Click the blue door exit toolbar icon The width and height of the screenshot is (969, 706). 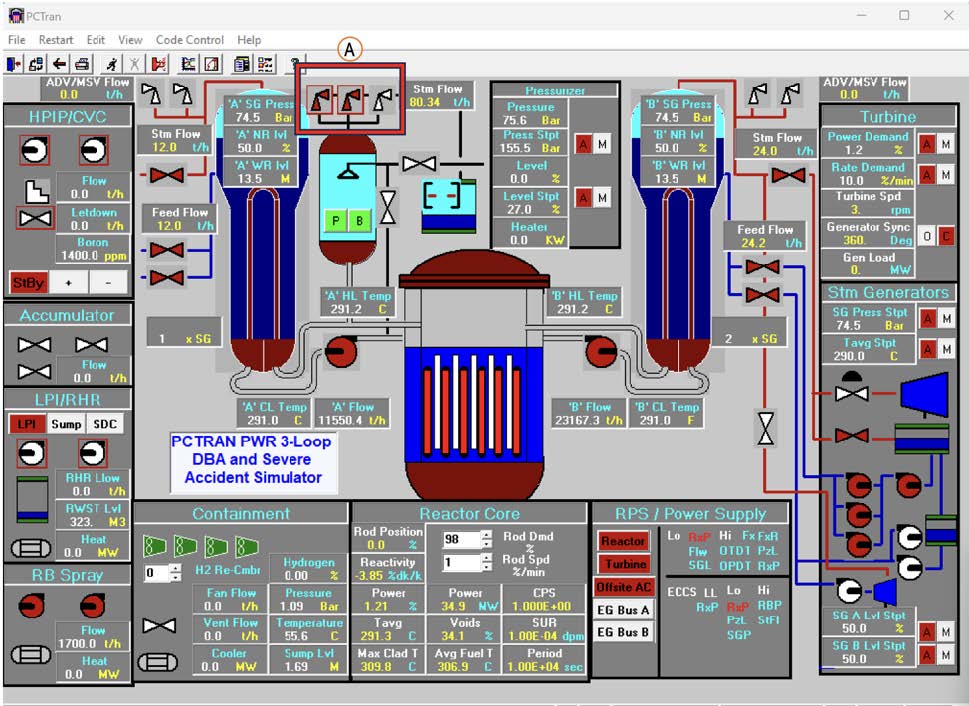14,64
